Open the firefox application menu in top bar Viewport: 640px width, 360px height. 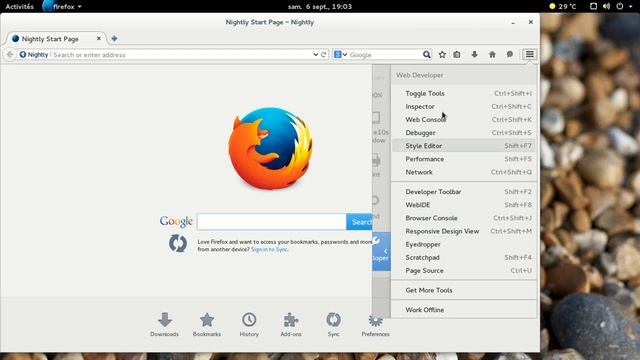click(x=62, y=6)
